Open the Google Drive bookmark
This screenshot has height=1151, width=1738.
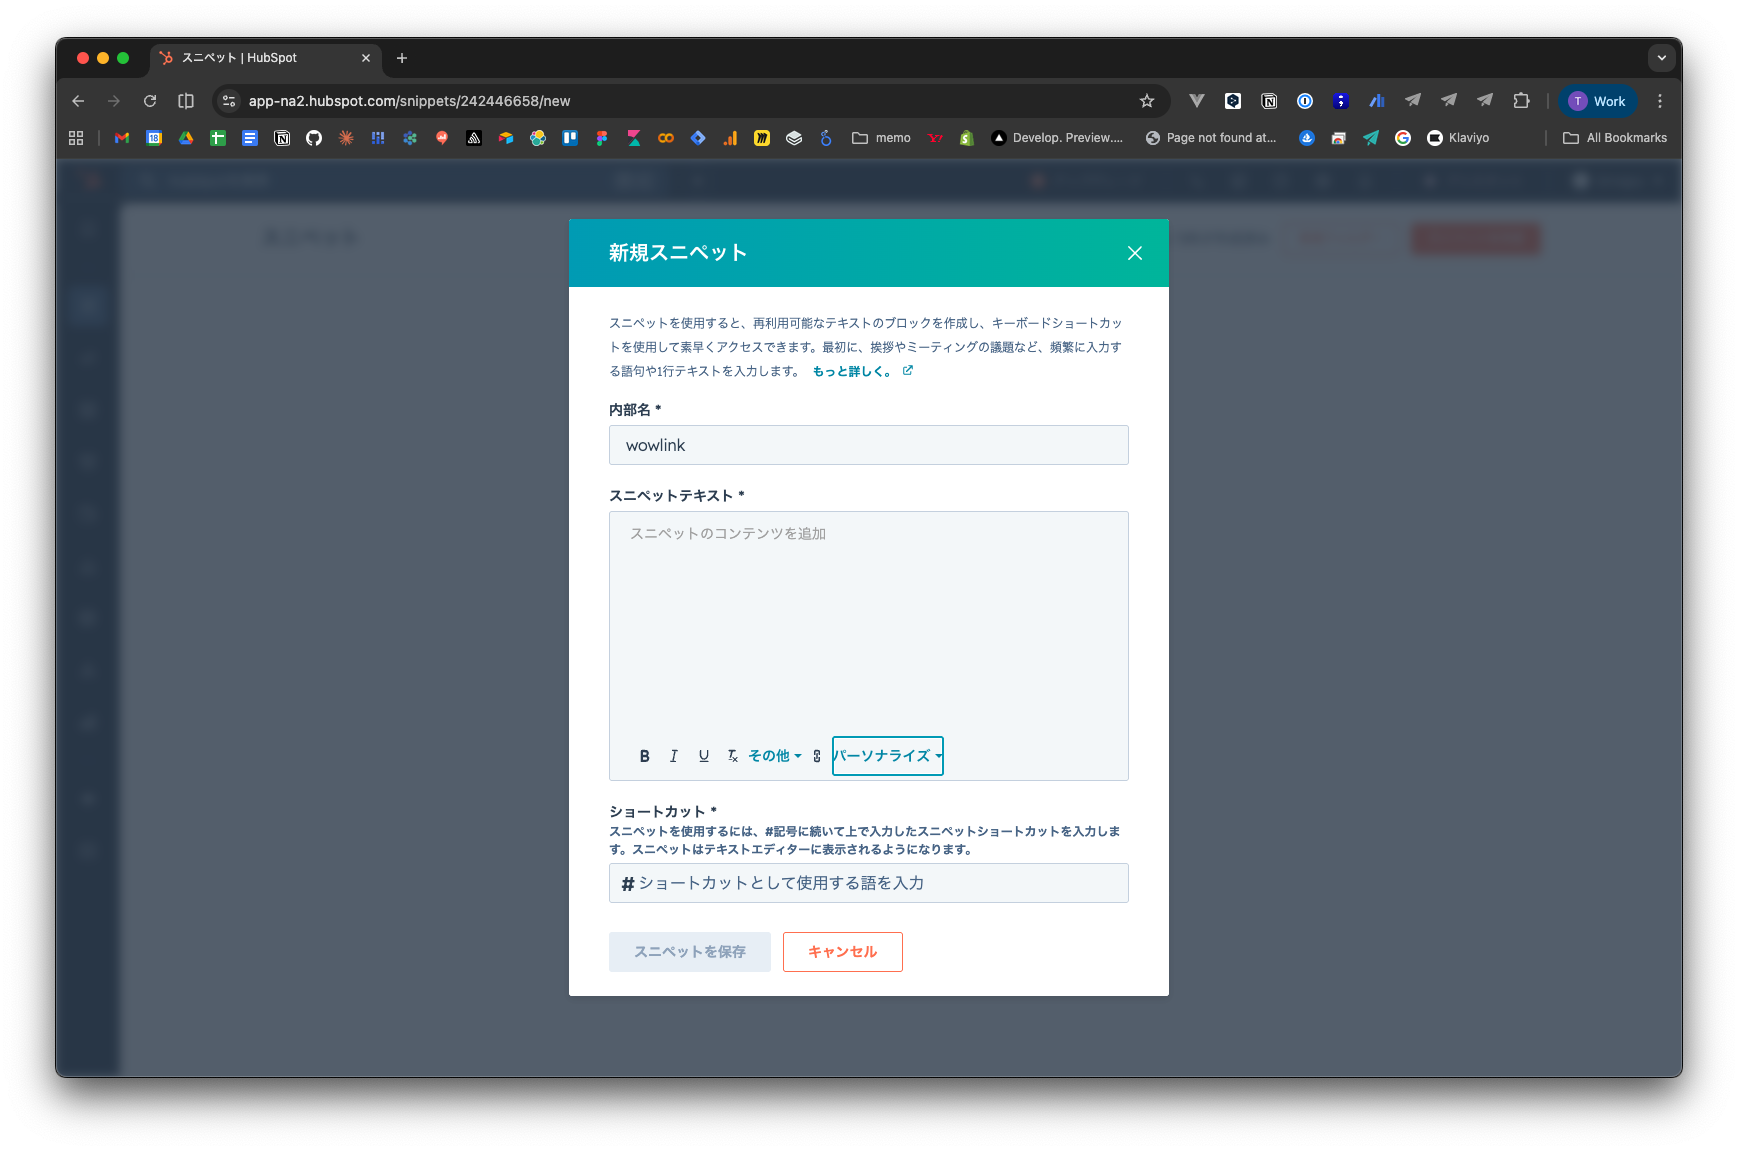(186, 138)
